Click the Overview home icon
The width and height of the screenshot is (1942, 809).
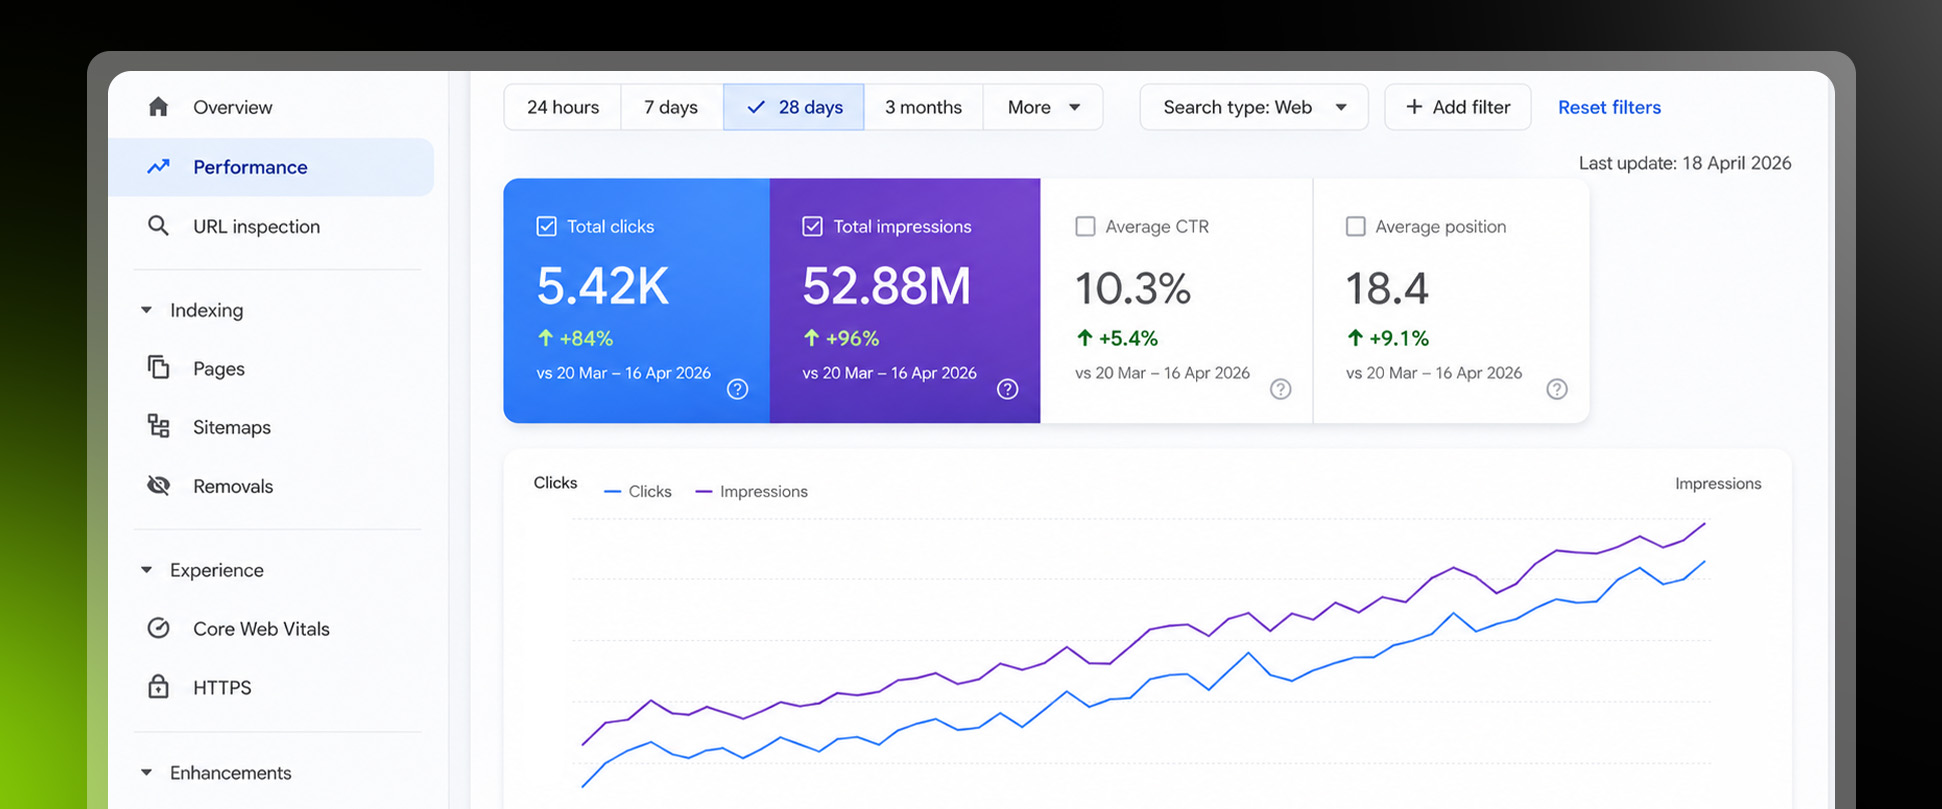(x=158, y=107)
